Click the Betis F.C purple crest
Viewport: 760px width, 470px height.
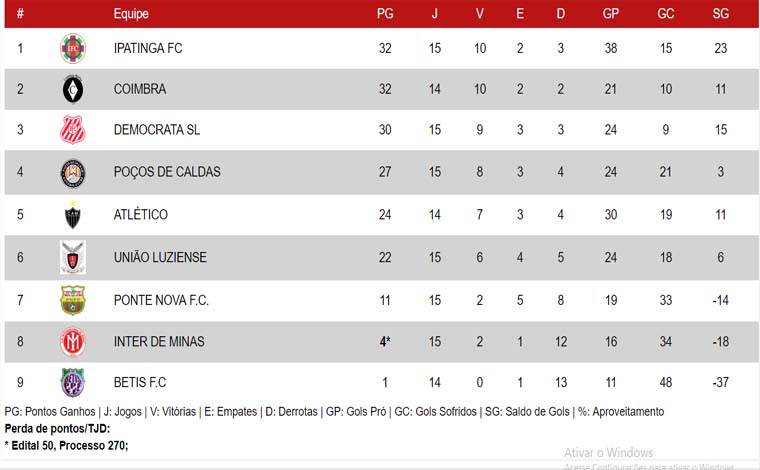pos(73,382)
